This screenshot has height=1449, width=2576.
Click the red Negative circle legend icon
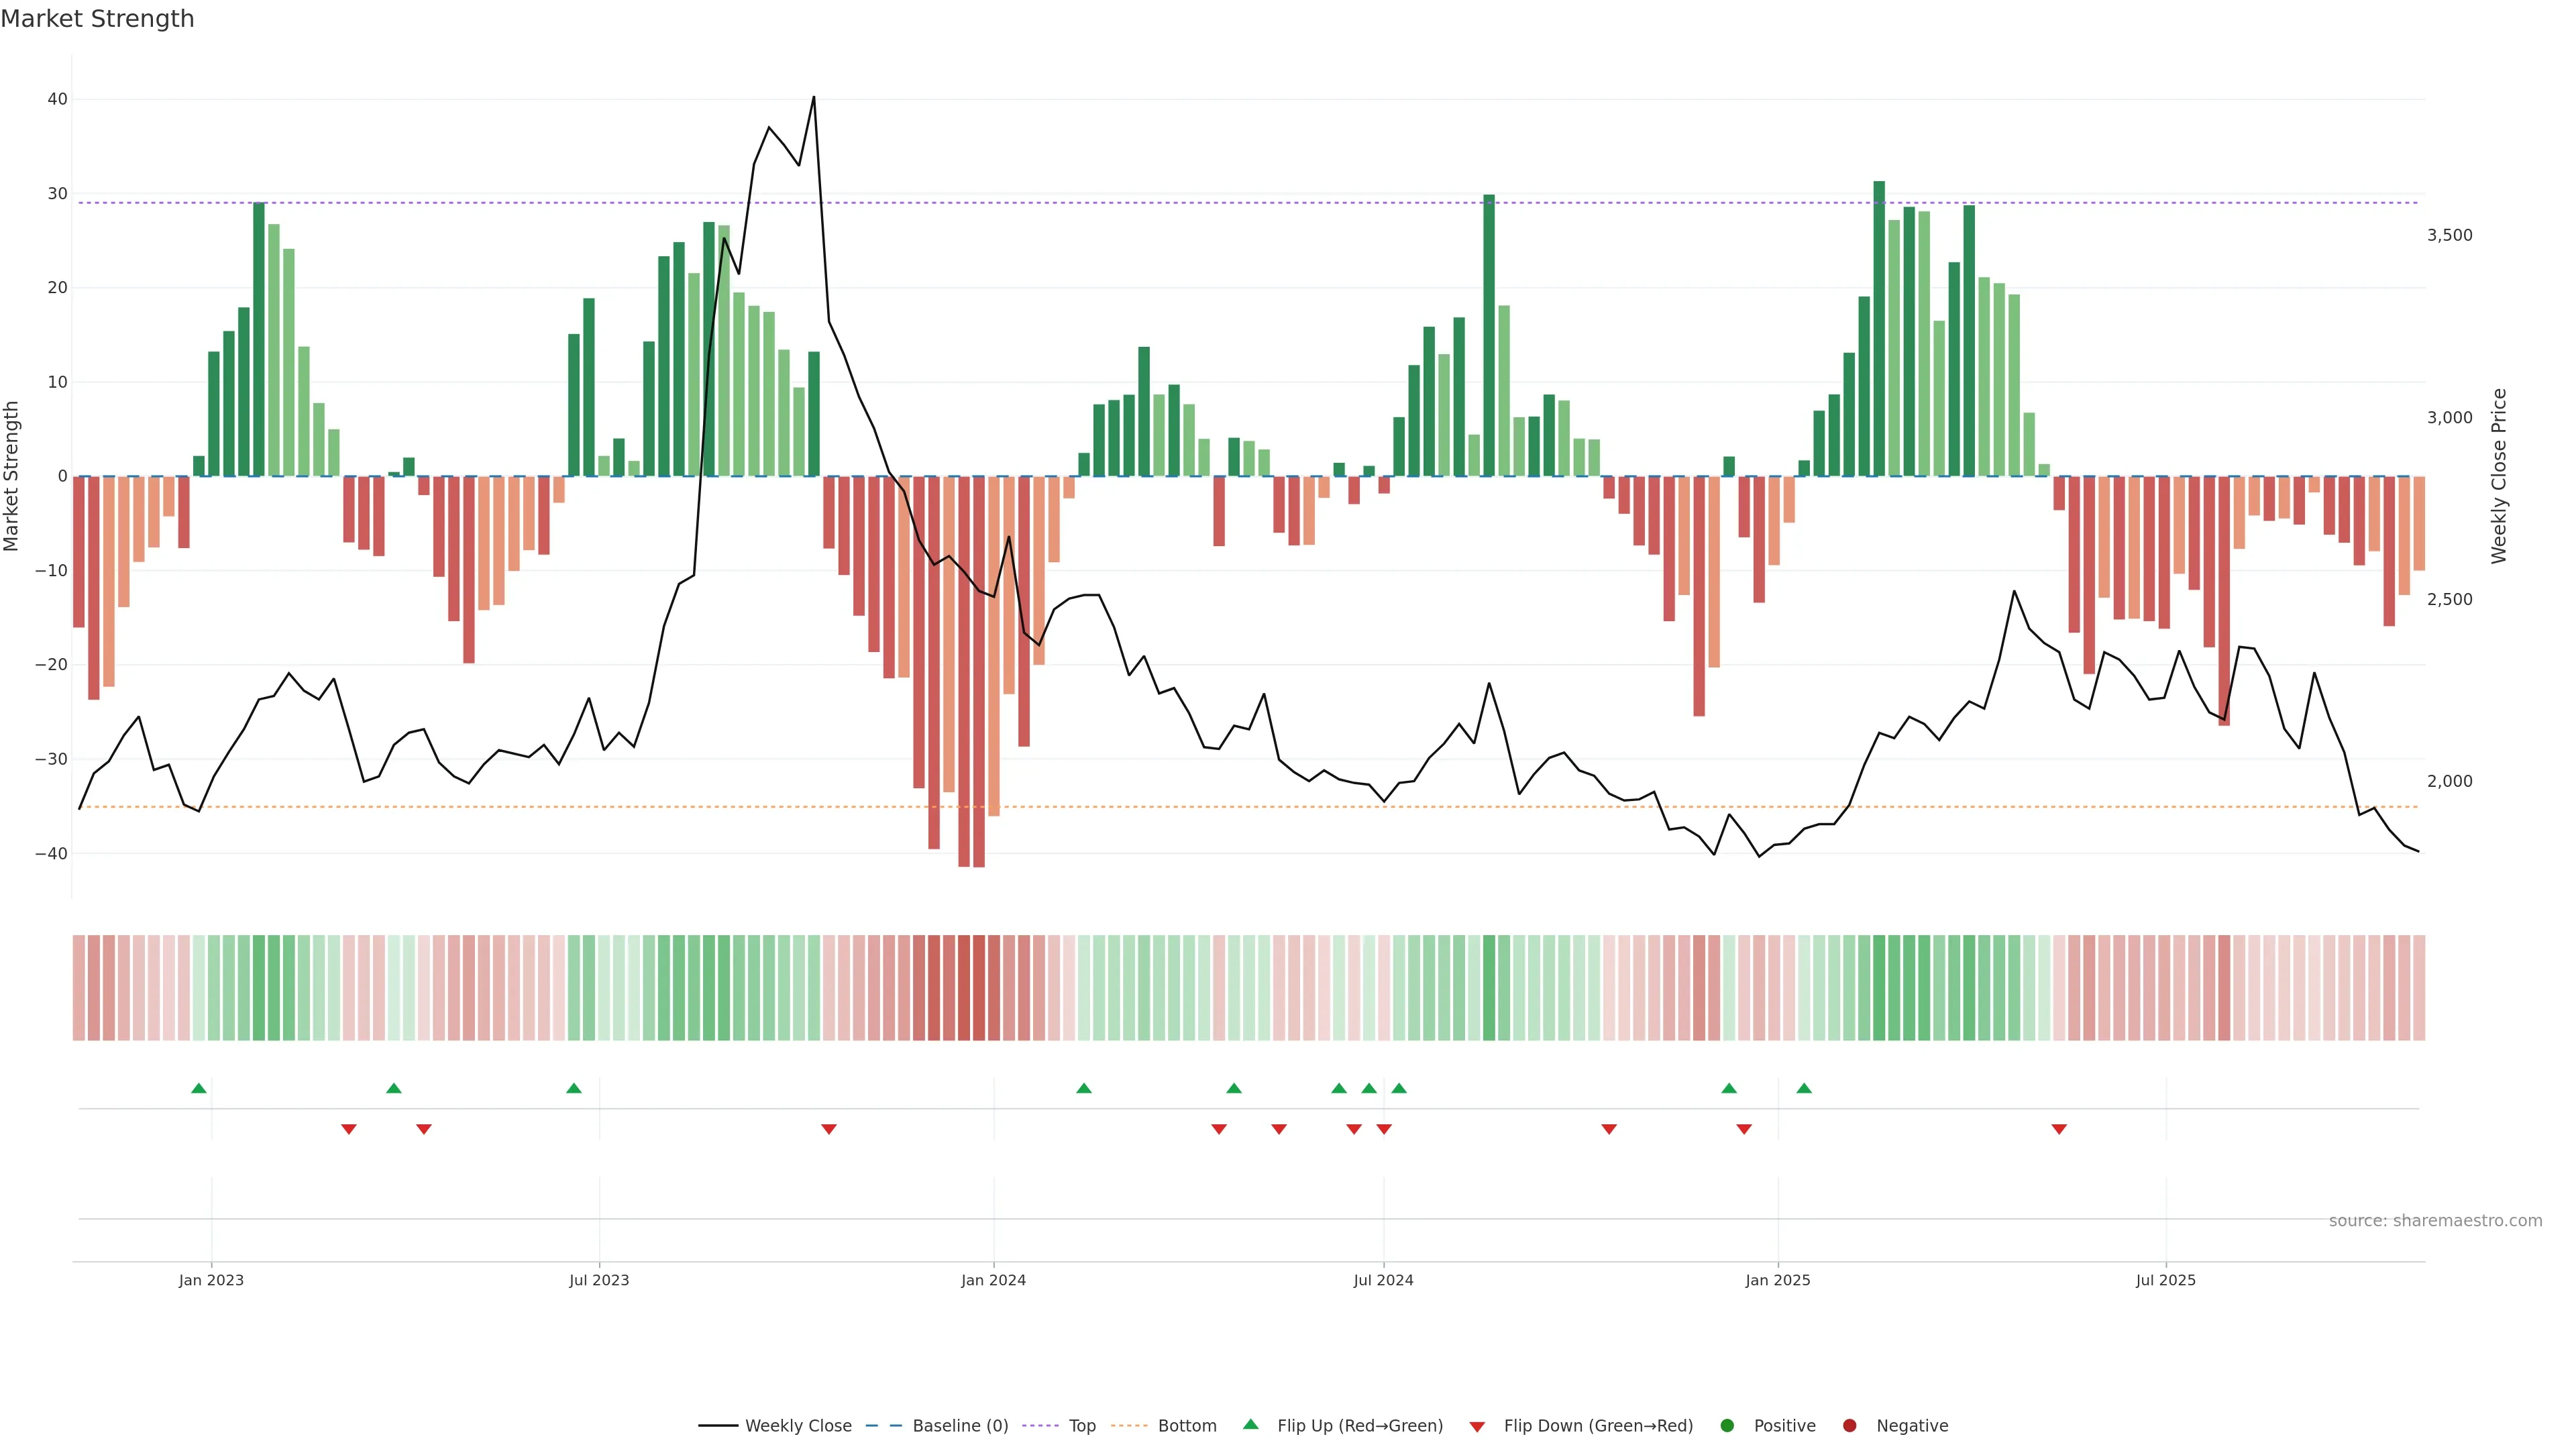click(x=1849, y=1426)
